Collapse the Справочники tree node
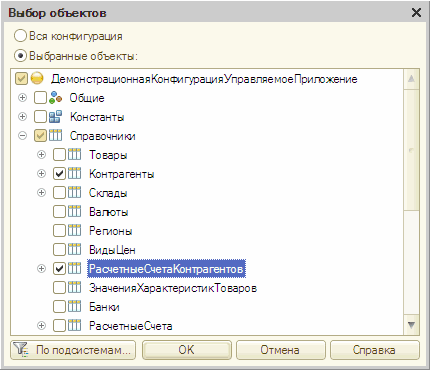The height and width of the screenshot is (370, 430). pyautogui.click(x=22, y=136)
